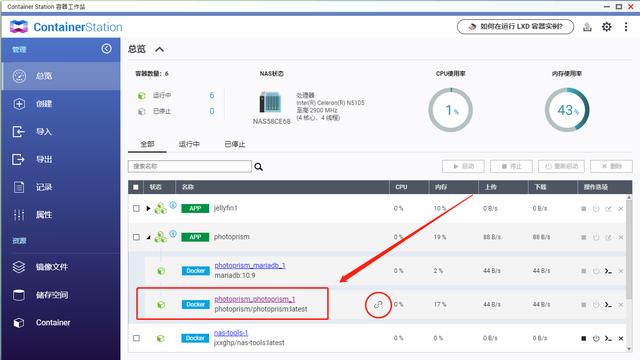Image resolution: width=640 pixels, height=360 pixels.
Task: Switch to the 运行中 (running) tab
Action: (189, 144)
